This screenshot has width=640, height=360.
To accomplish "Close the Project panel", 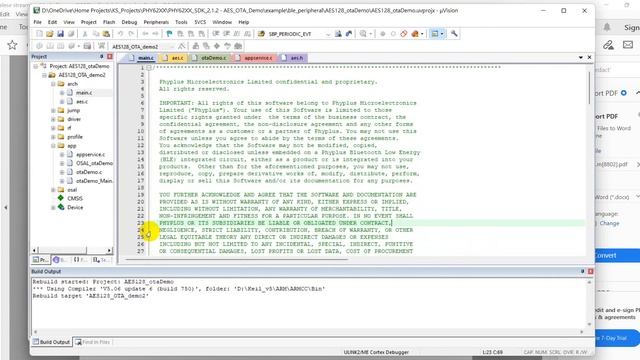I will (110, 56).
